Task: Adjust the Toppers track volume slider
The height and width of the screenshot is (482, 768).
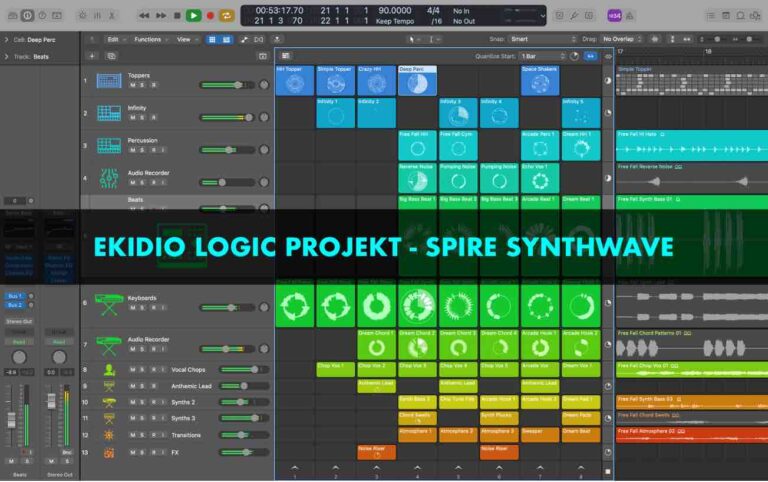Action: 227,85
